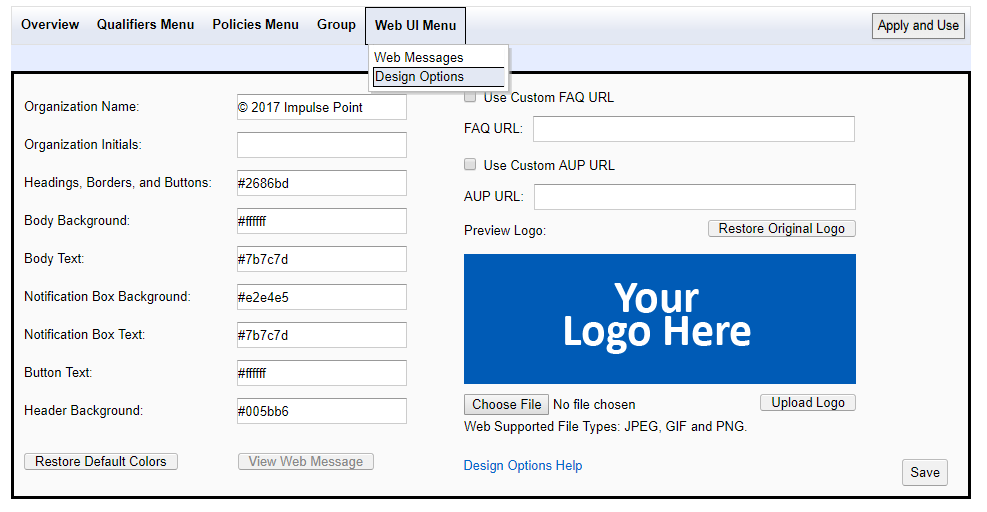
Task: Open the Design Options Help link
Action: [522, 465]
